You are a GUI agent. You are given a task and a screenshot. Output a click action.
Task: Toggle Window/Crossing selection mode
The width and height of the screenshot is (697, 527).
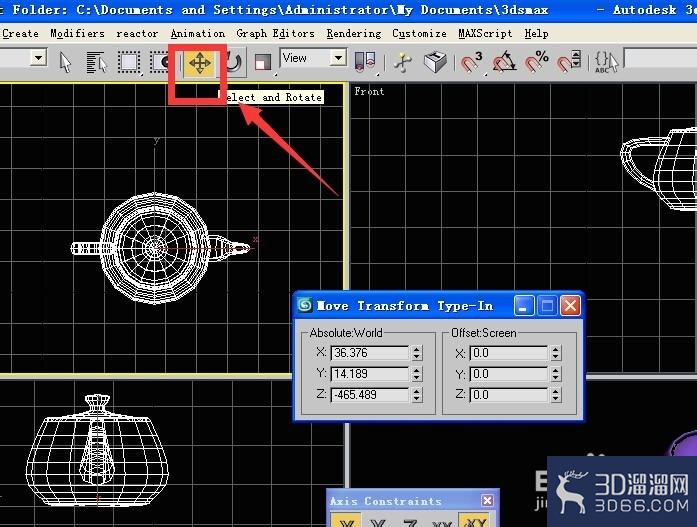coord(159,62)
